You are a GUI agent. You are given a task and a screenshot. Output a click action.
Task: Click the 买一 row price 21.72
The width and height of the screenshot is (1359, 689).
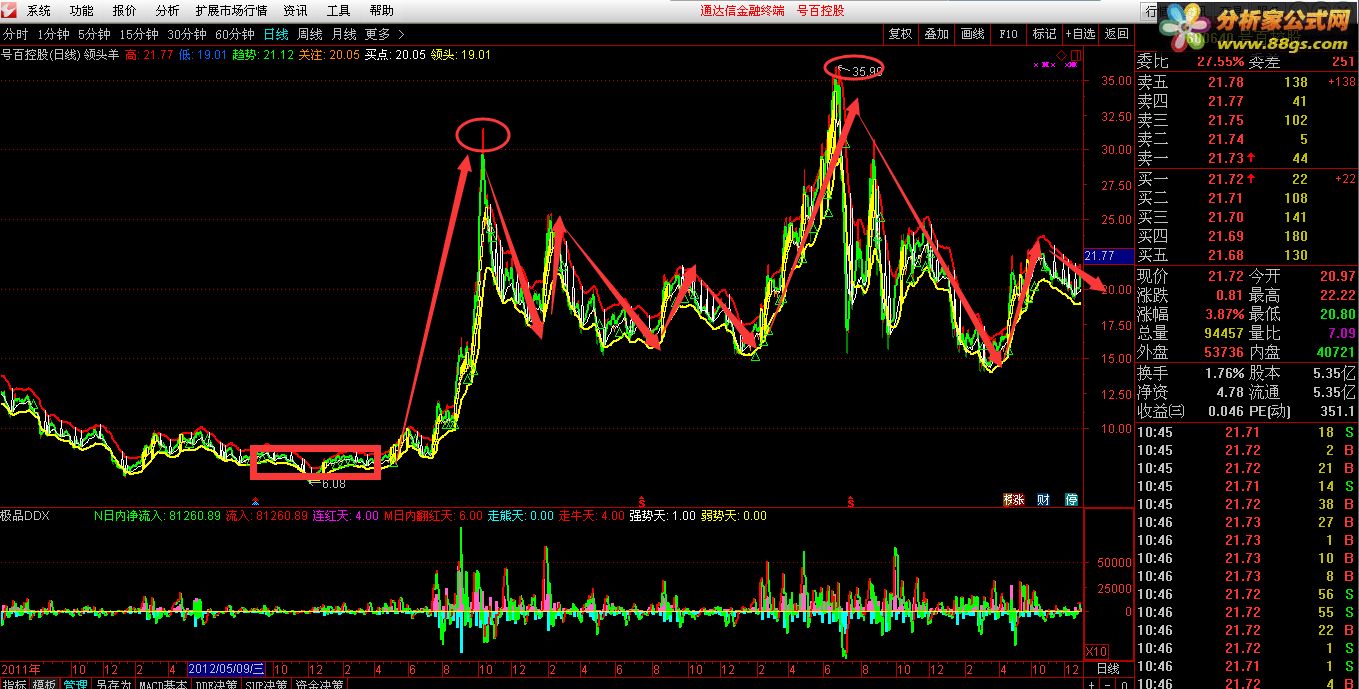point(1226,179)
